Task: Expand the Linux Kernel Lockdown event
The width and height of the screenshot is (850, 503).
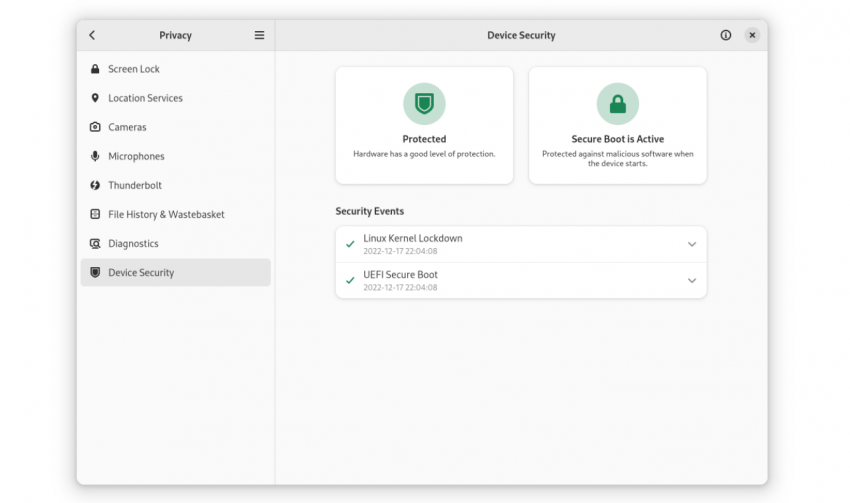Action: pyautogui.click(x=691, y=244)
